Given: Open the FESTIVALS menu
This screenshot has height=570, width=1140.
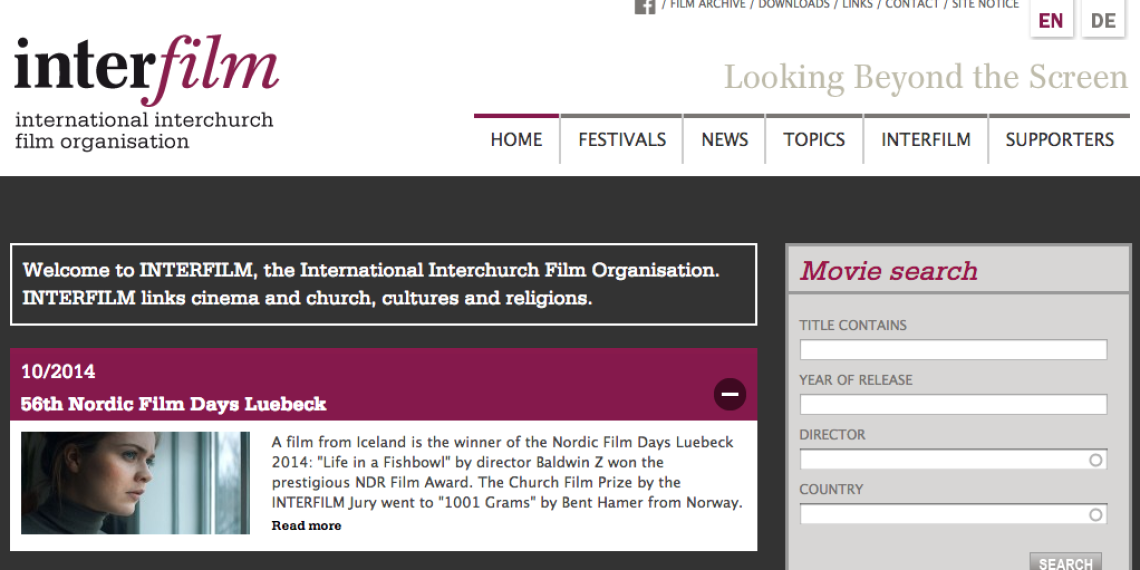Looking at the screenshot, I should (x=622, y=140).
